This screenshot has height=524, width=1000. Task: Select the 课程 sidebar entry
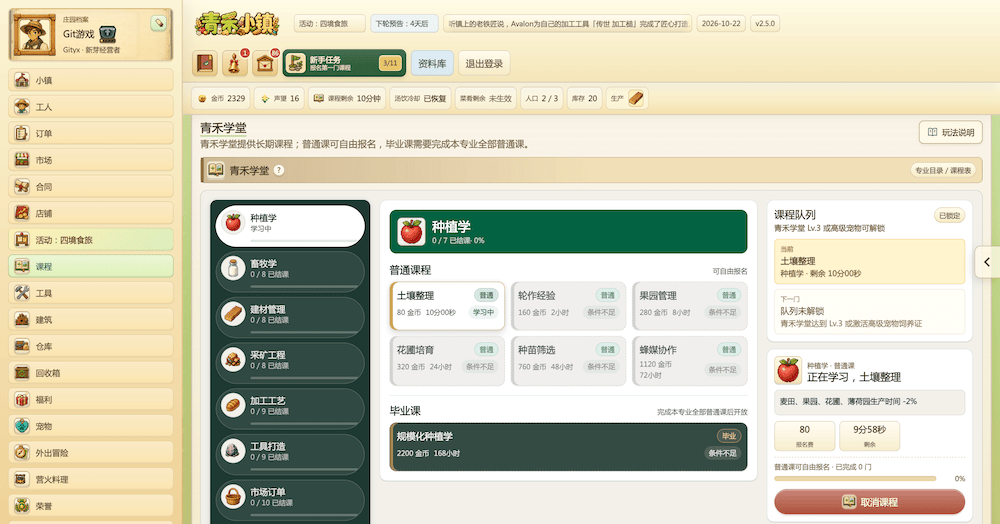click(91, 266)
